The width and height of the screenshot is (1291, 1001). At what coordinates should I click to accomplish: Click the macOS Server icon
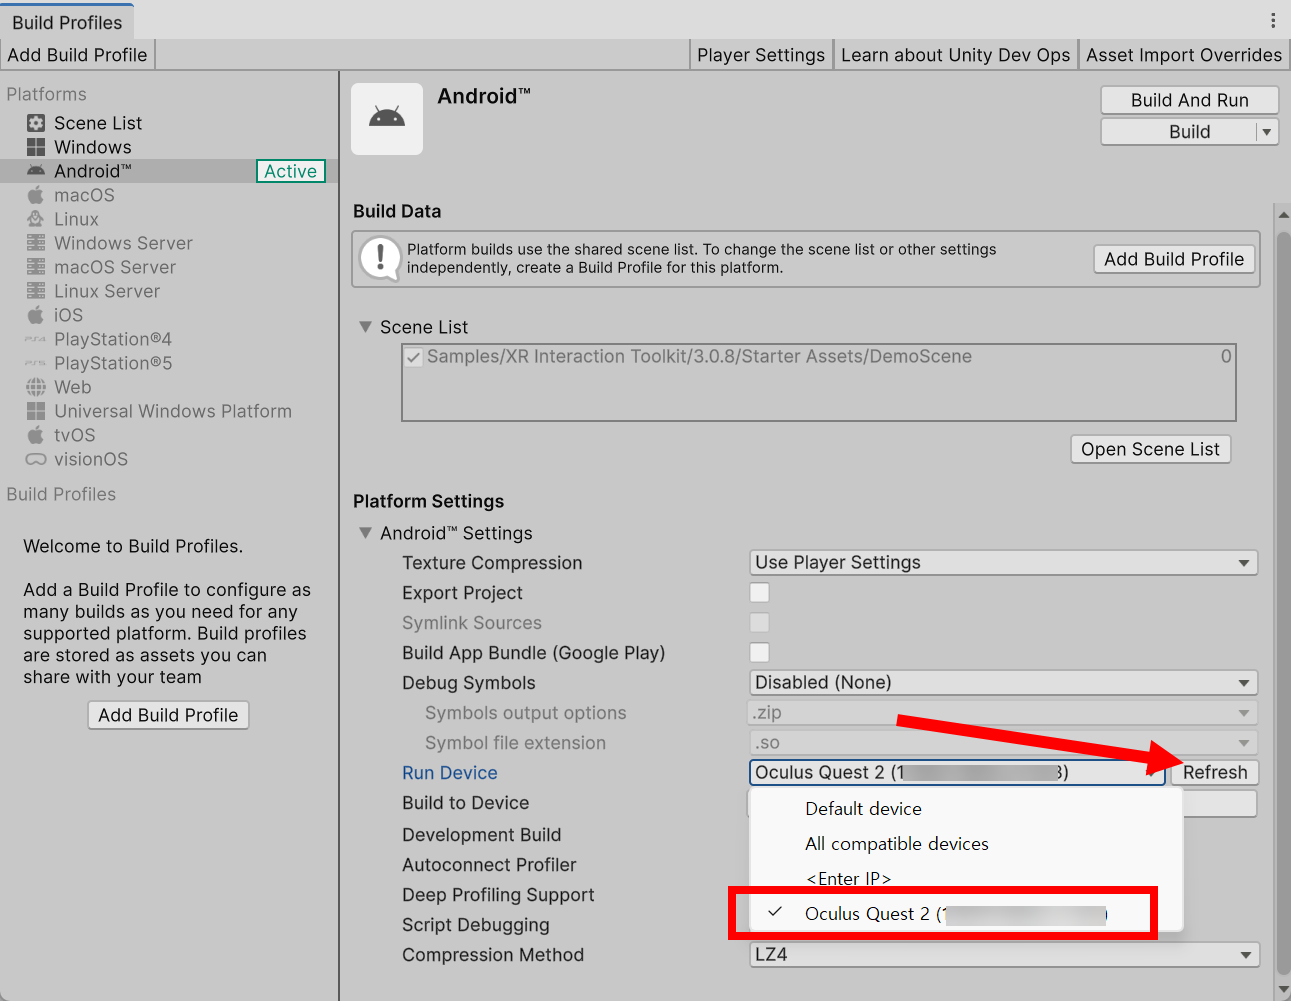tap(36, 267)
